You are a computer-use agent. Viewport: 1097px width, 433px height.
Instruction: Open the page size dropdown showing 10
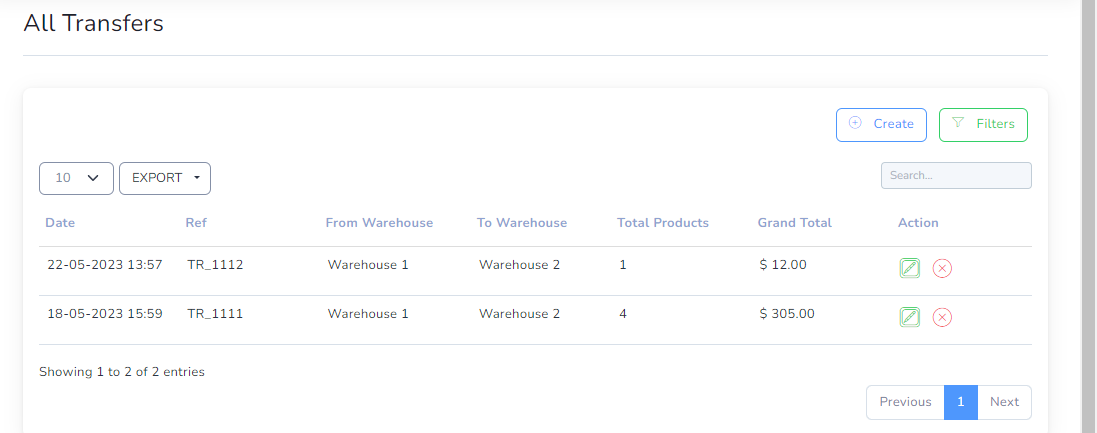[76, 178]
